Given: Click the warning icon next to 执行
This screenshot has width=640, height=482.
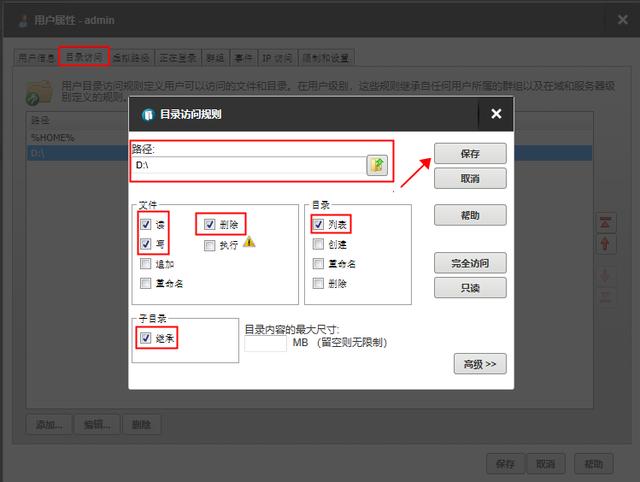Looking at the screenshot, I should point(249,242).
